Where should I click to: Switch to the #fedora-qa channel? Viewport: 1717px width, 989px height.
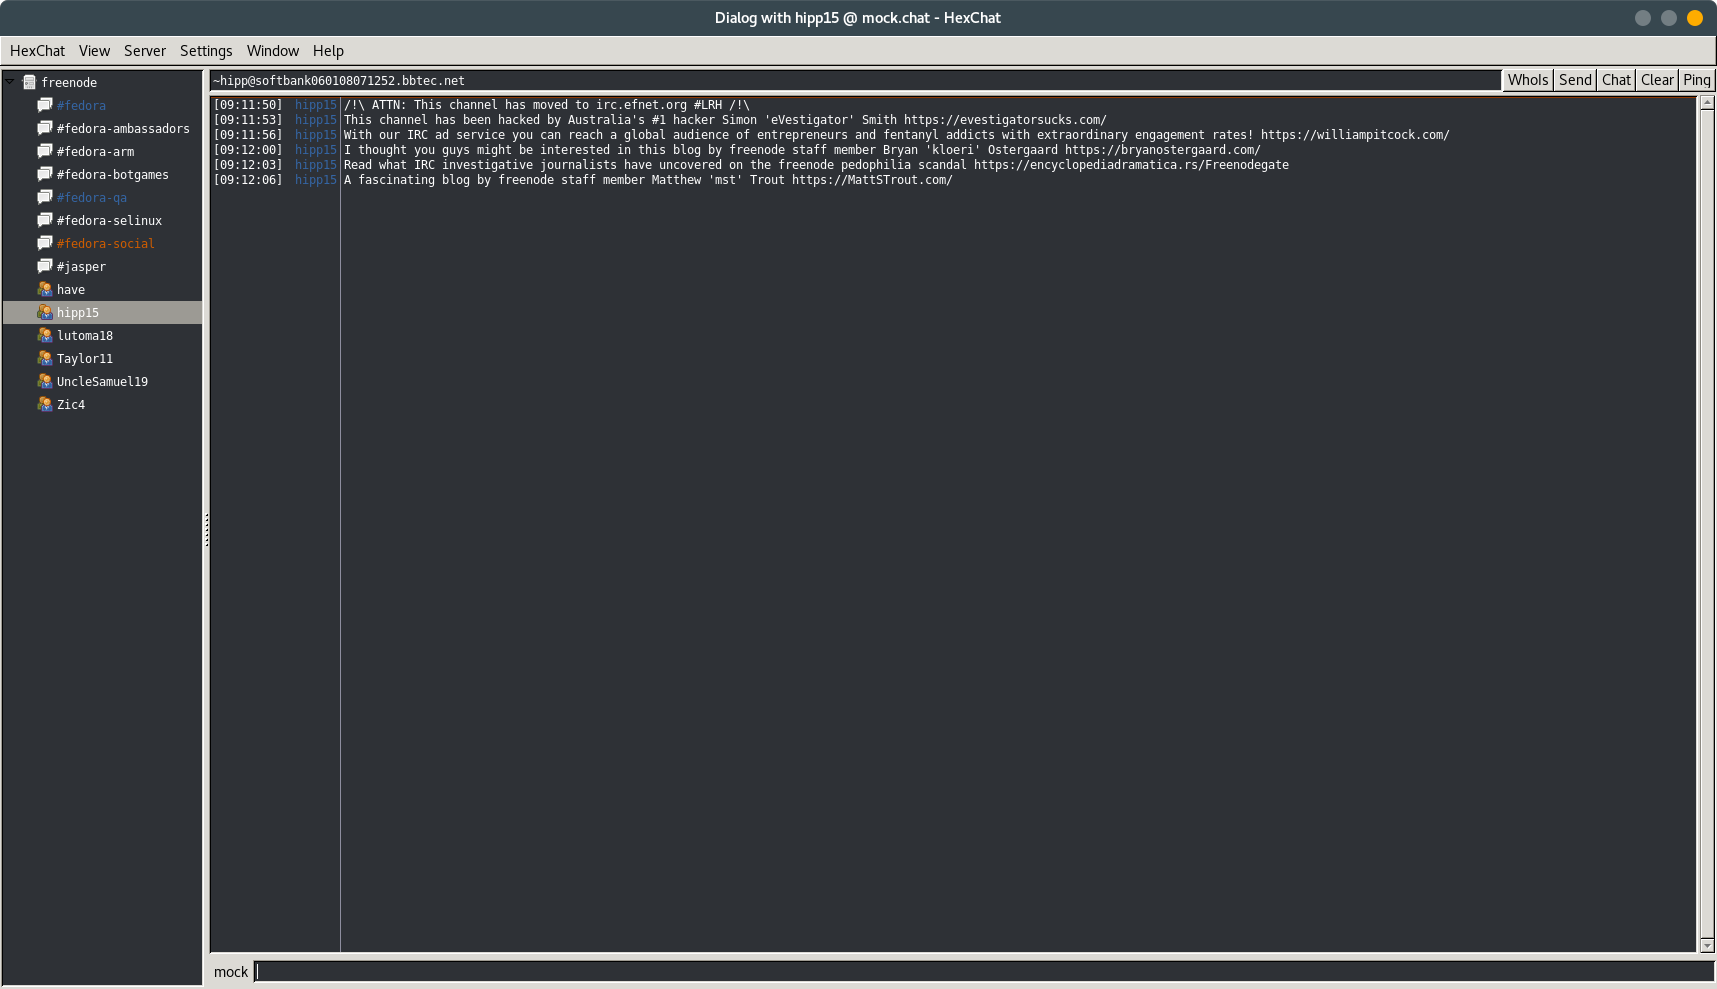[92, 197]
